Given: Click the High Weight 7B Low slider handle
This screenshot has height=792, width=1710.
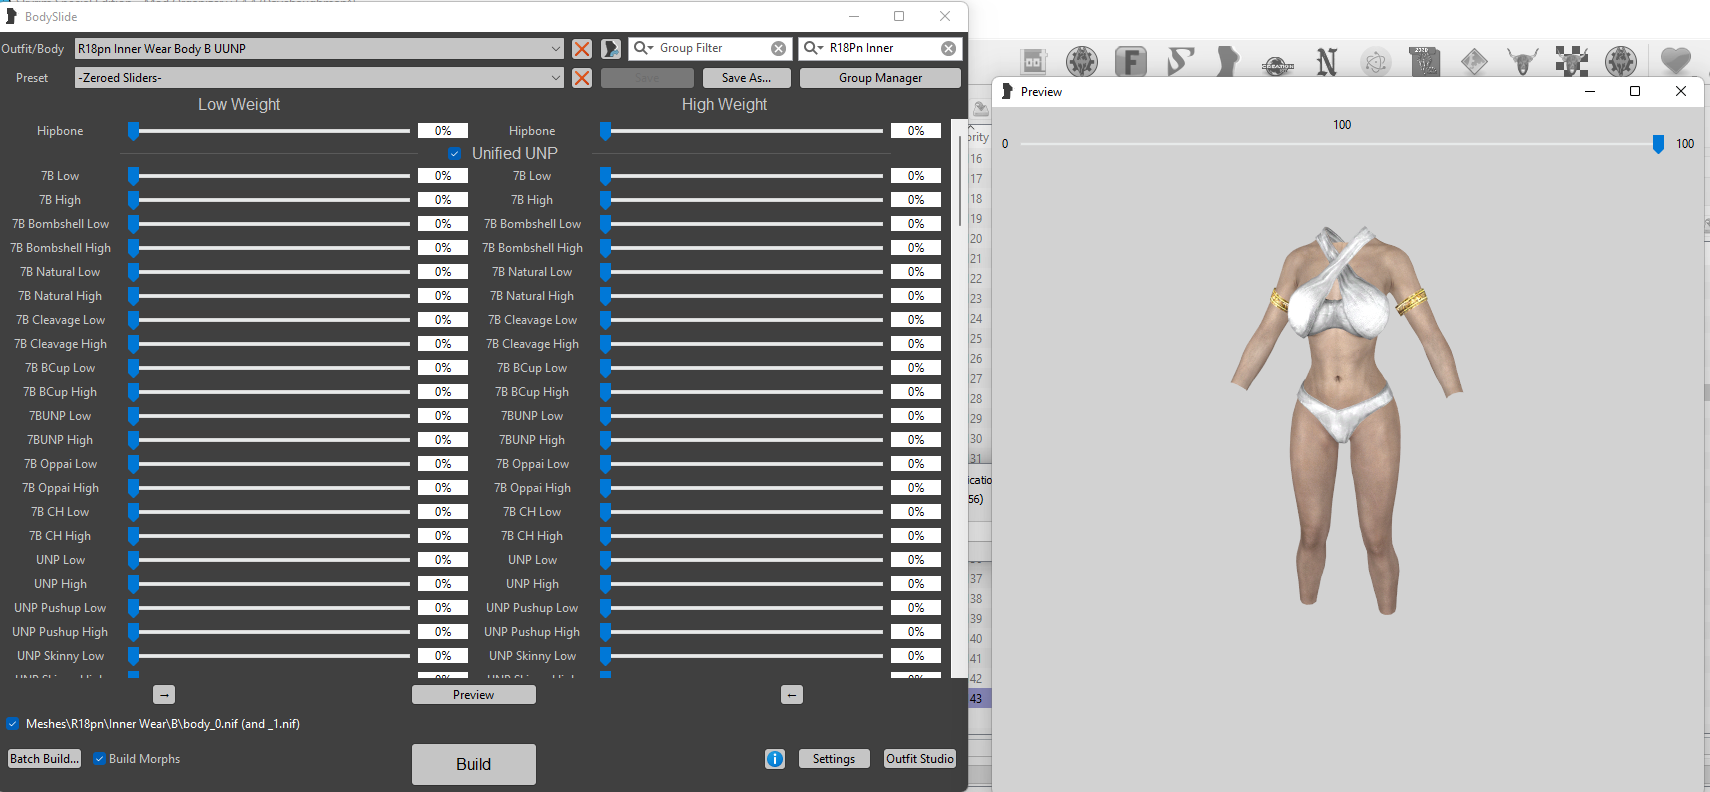Looking at the screenshot, I should (605, 176).
